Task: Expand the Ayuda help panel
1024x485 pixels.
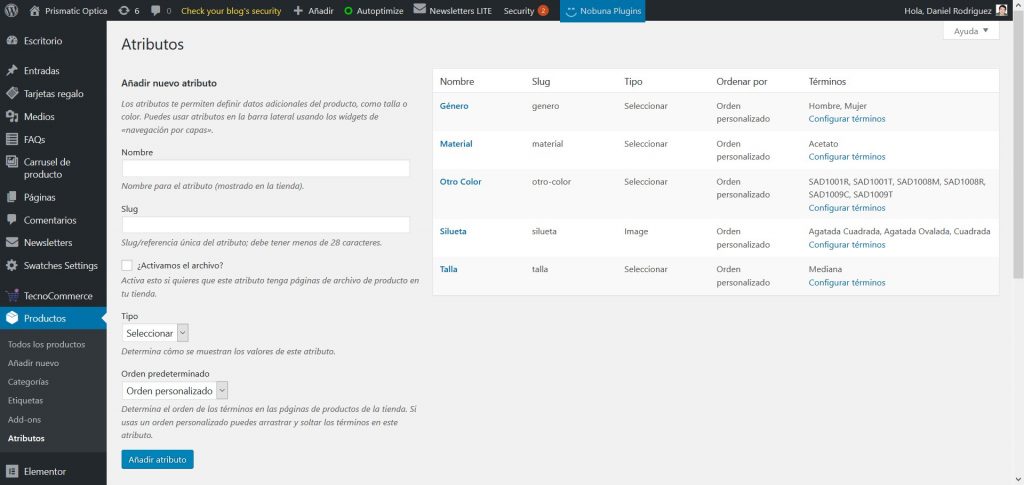Action: [970, 31]
